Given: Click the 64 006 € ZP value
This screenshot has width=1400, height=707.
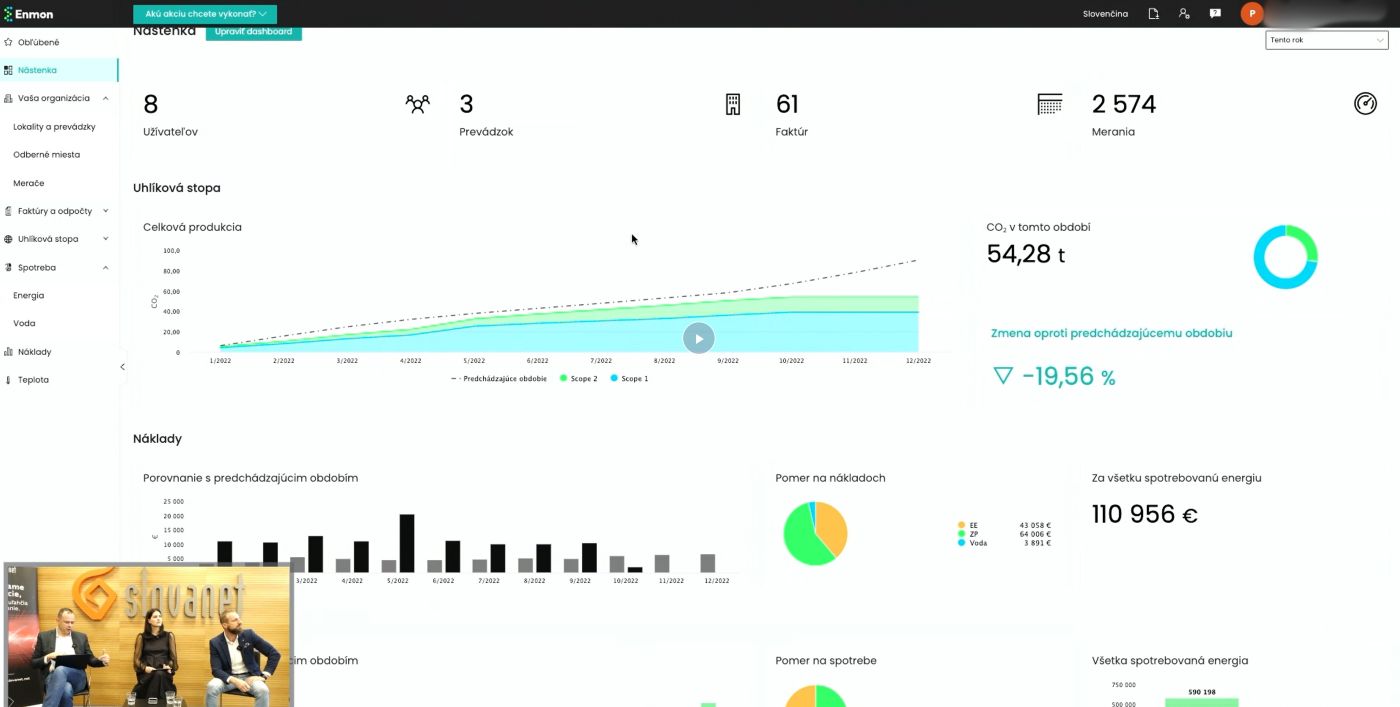Looking at the screenshot, I should pos(1035,534).
